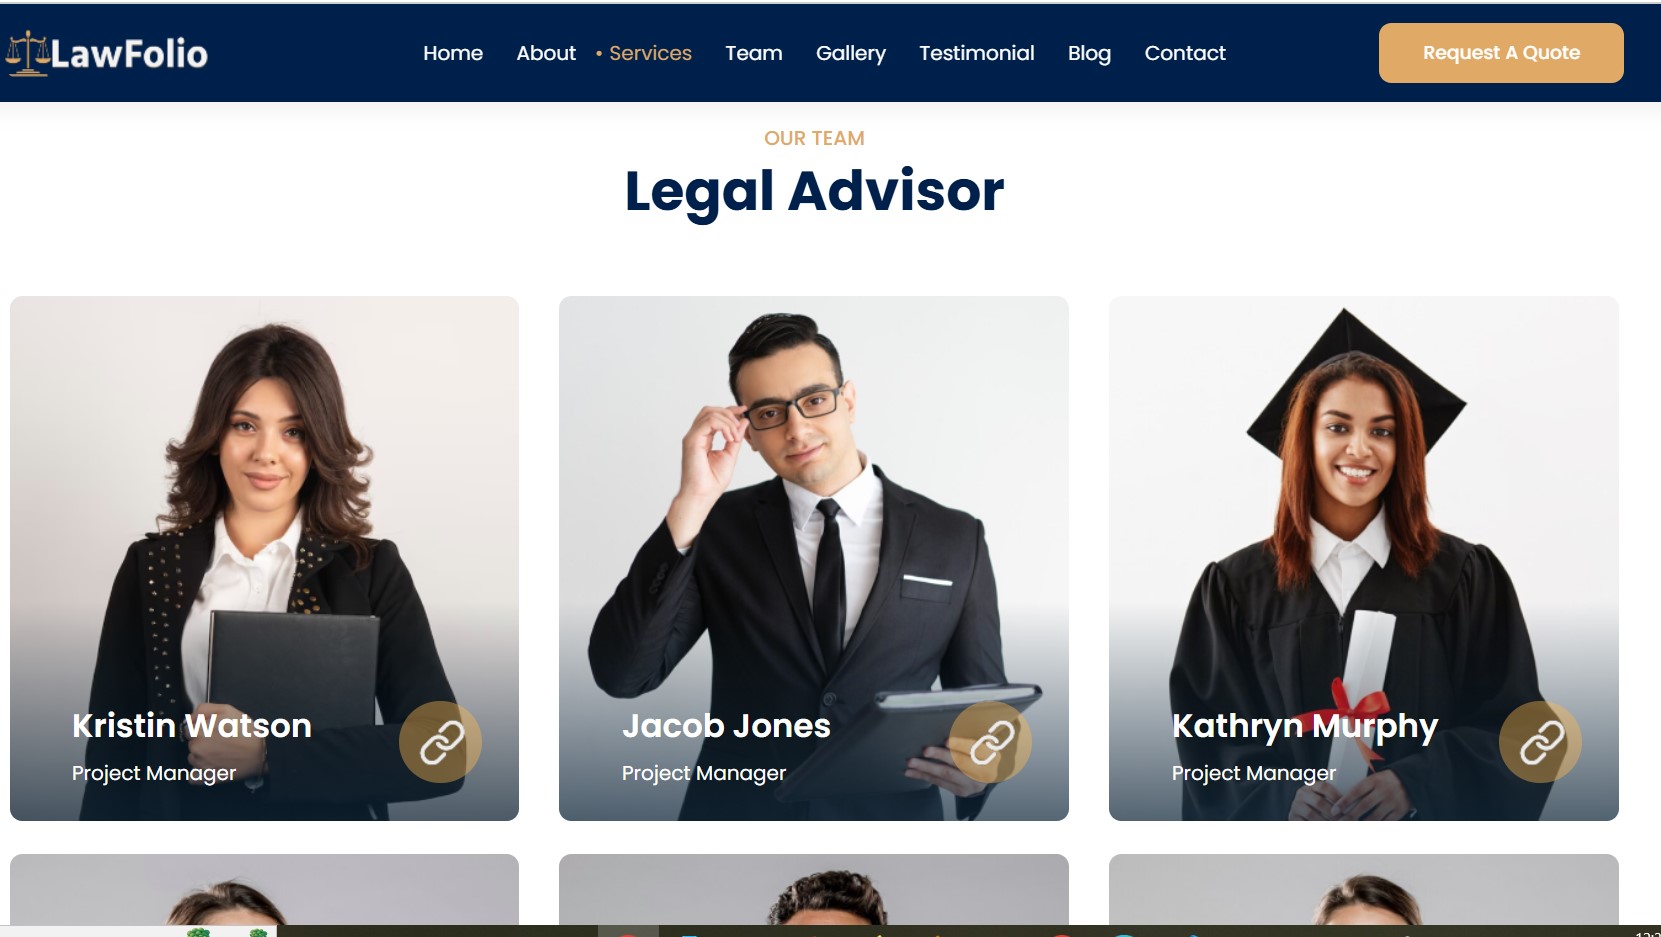1661x937 pixels.
Task: Select the Services menu item
Action: coord(650,53)
